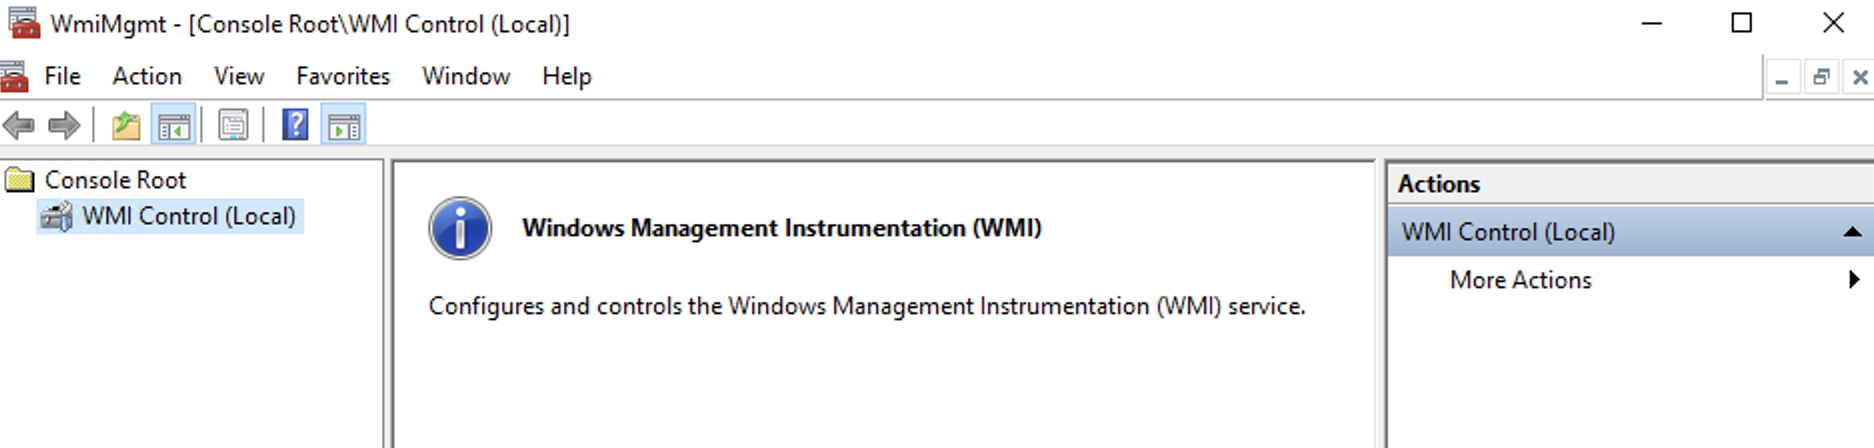Minimize the inner MMC child window
The image size is (1874, 448).
(x=1782, y=77)
